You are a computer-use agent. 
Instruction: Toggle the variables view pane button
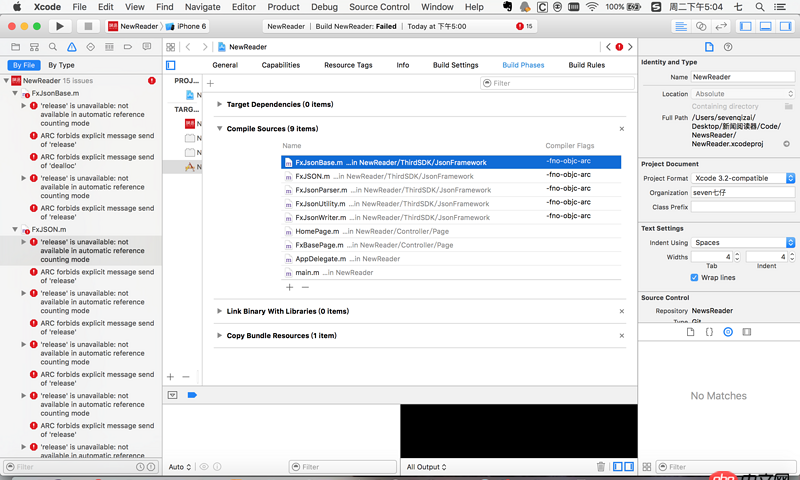[618, 467]
